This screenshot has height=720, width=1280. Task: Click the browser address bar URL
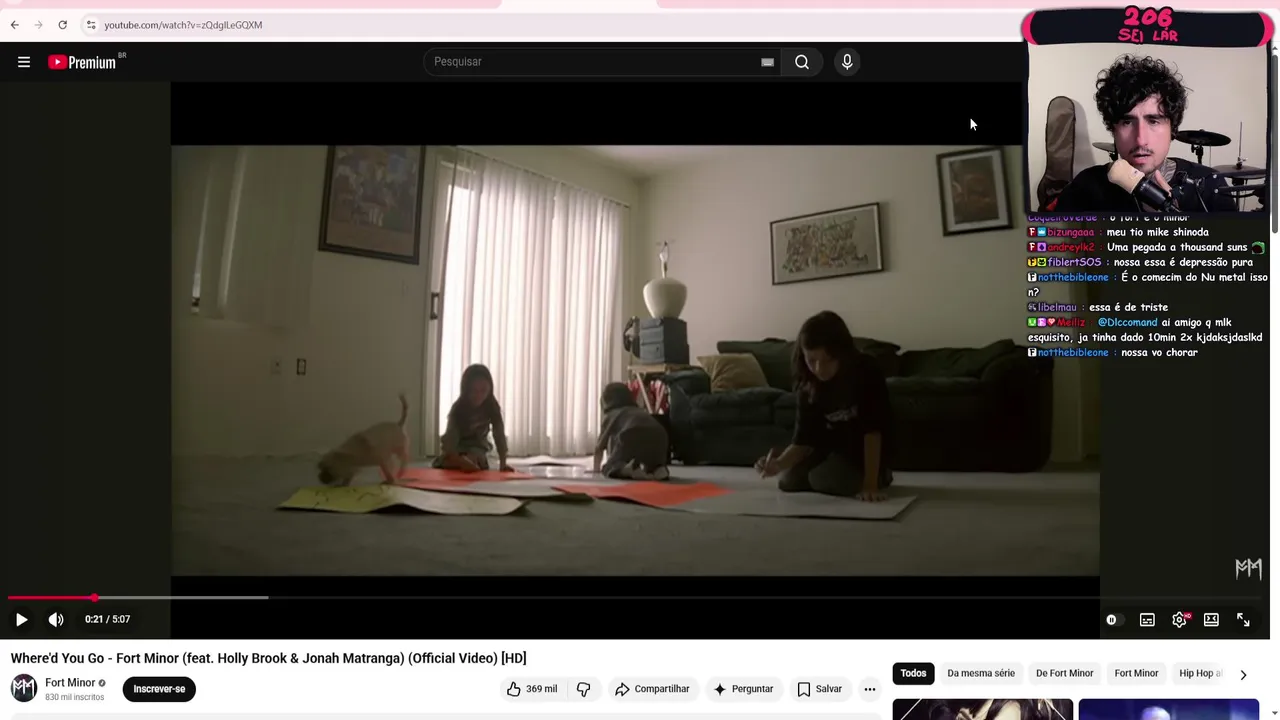tap(183, 25)
